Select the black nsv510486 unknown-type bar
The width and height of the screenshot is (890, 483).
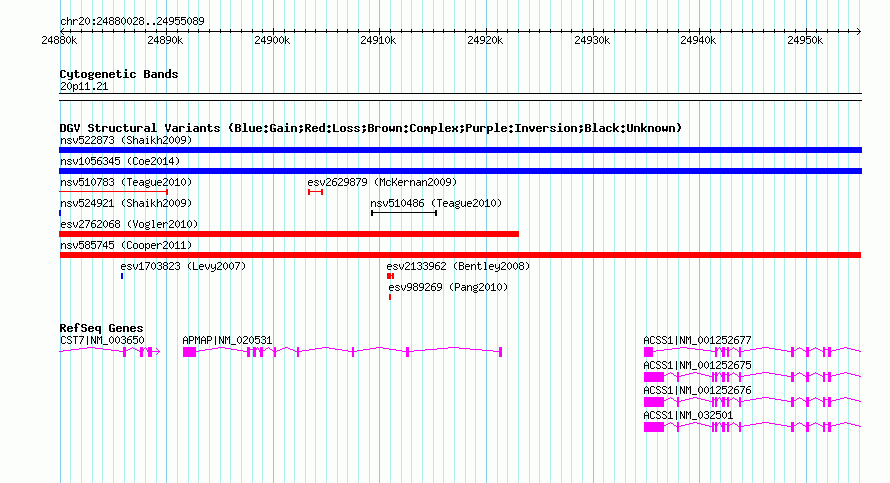[404, 213]
